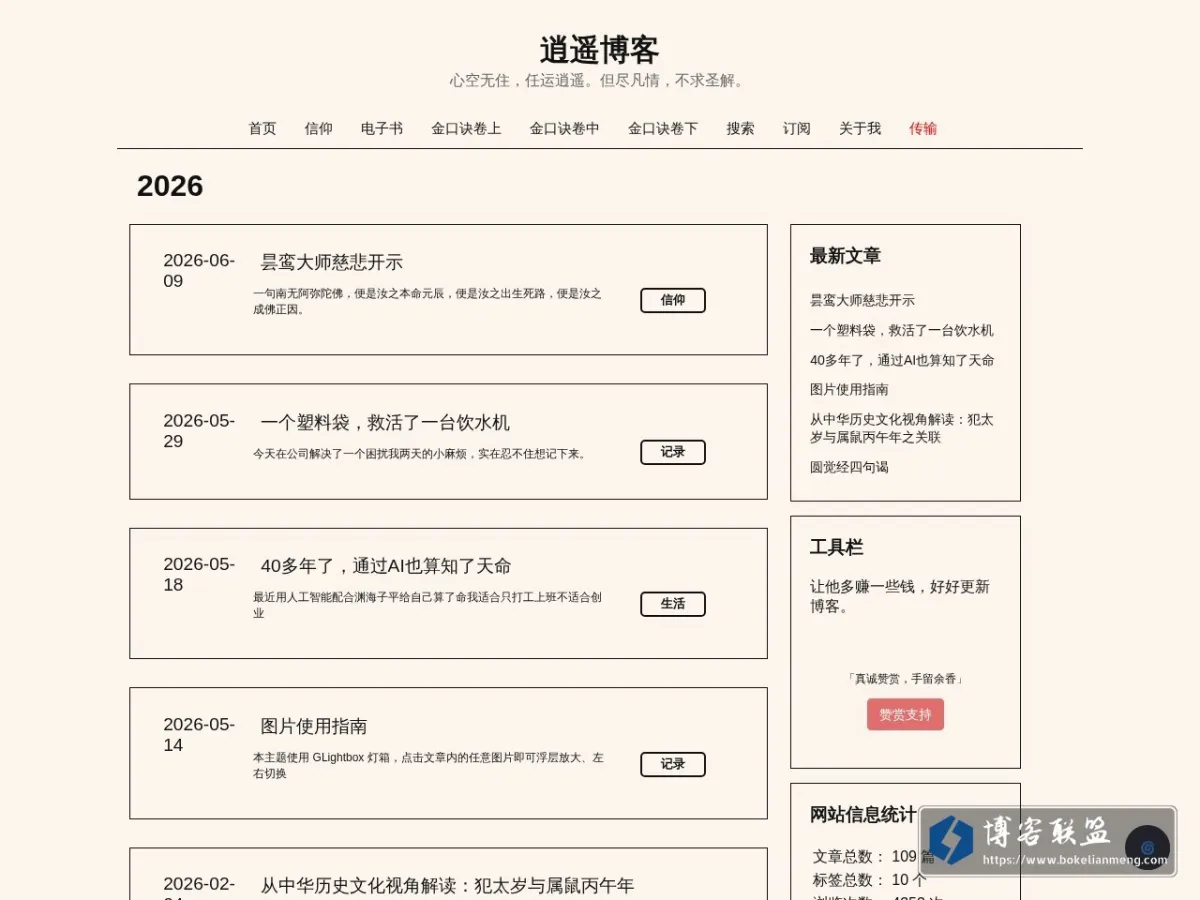This screenshot has width=1200, height=900.
Task: Click excerpt 最近用人工智能配合渊海子平
Action: click(x=427, y=605)
